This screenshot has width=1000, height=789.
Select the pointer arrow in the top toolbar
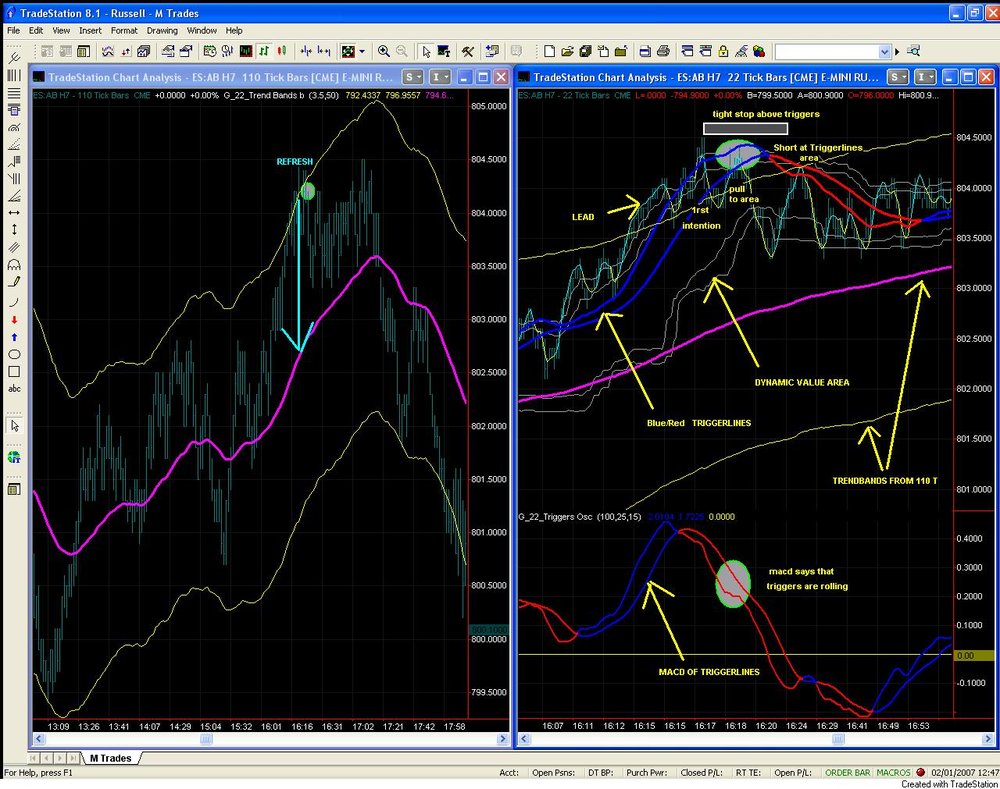point(426,52)
